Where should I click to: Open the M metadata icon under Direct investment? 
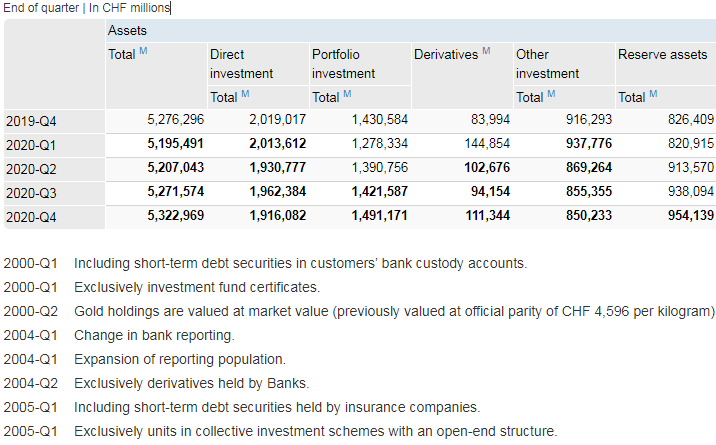(245, 94)
